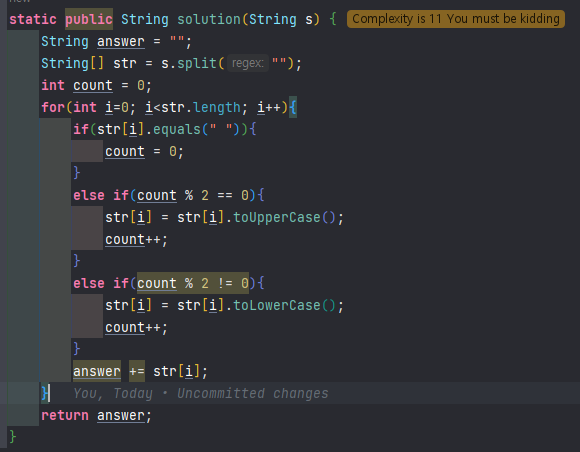Click the 'int' keyword before count
Screen dimensions: 580x452
pos(53,85)
